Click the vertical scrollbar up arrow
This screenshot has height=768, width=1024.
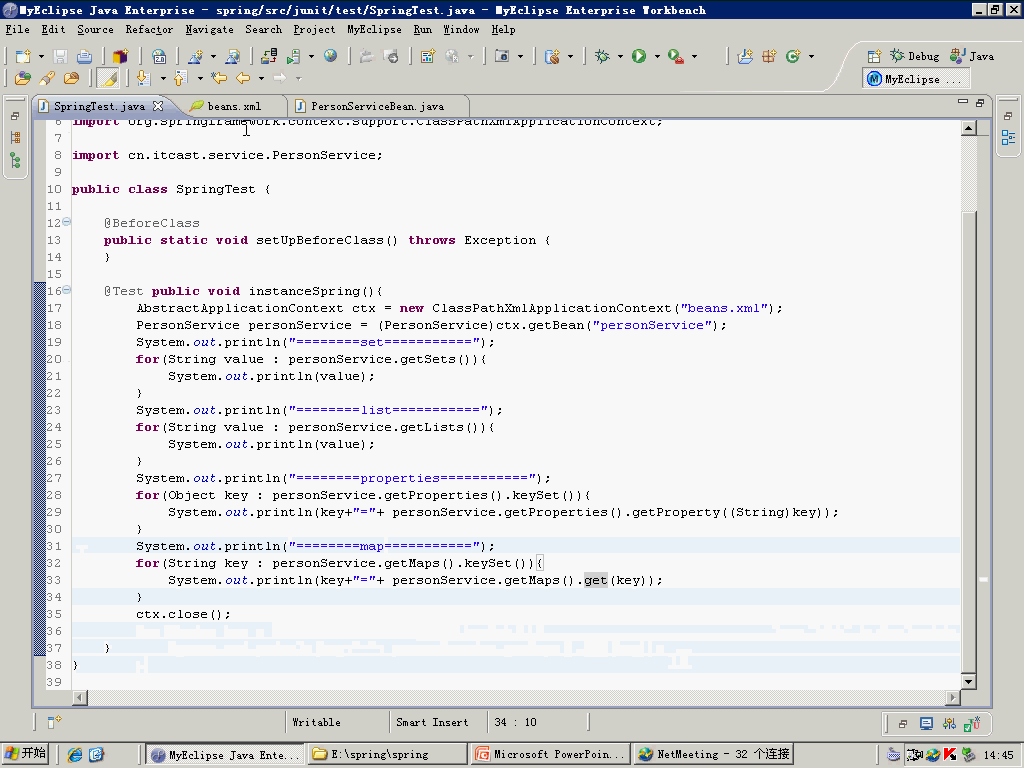[968, 128]
